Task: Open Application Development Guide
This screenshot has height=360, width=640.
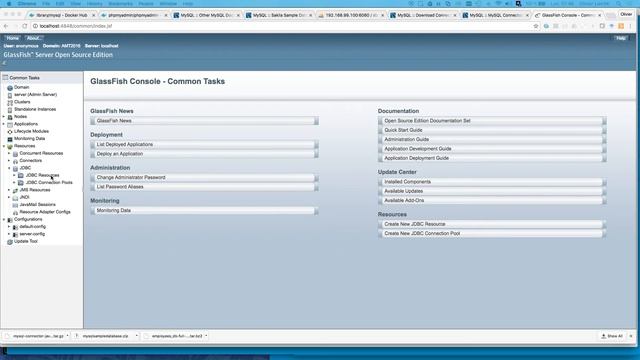Action: pyautogui.click(x=492, y=149)
